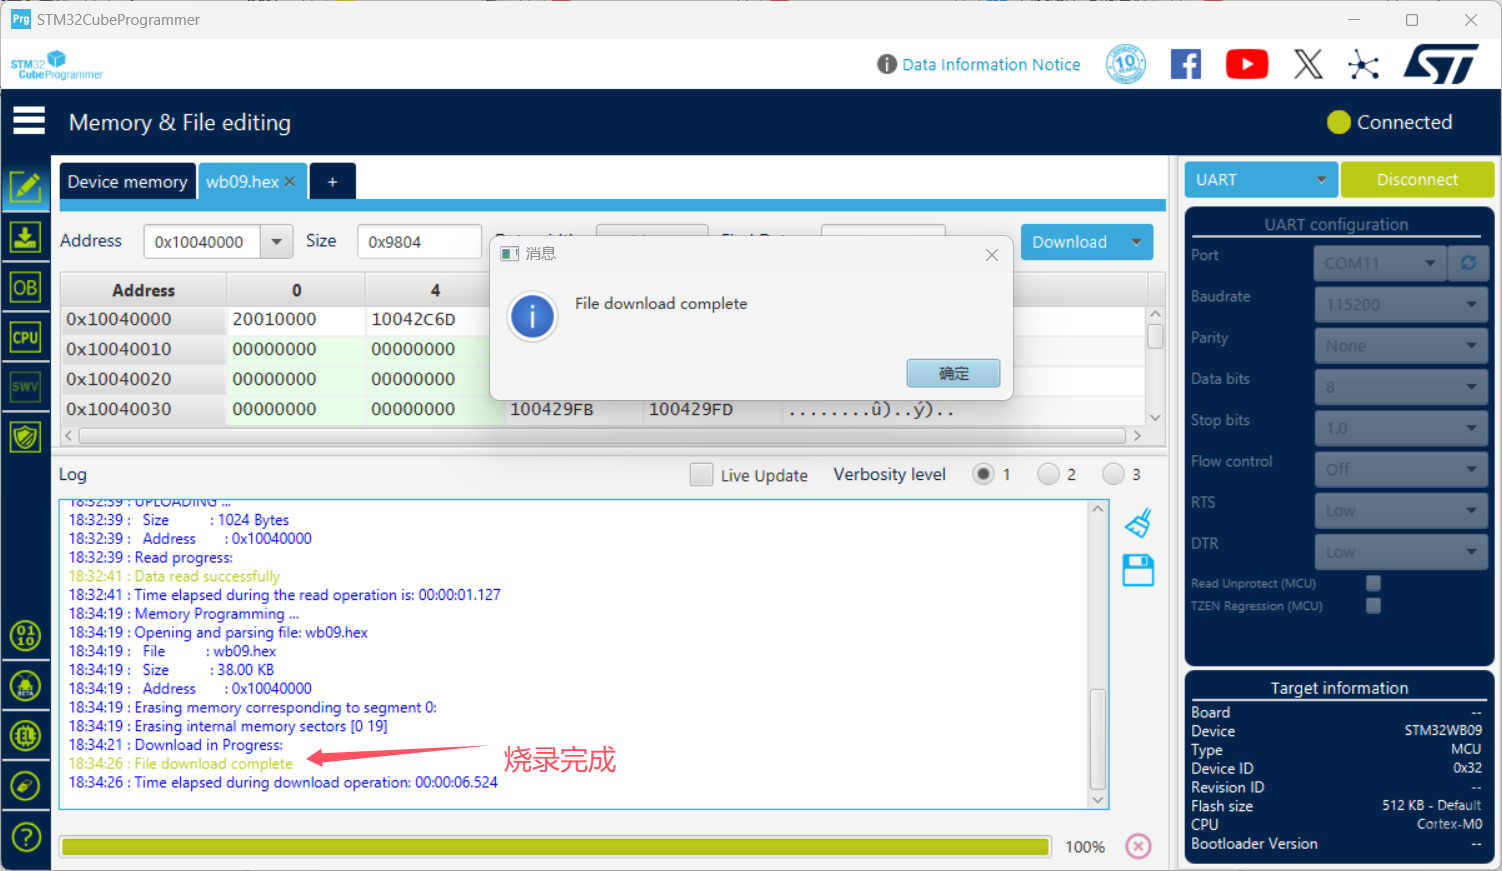Open the binary 0110 log sidebar icon
1502x871 pixels.
pyautogui.click(x=25, y=636)
